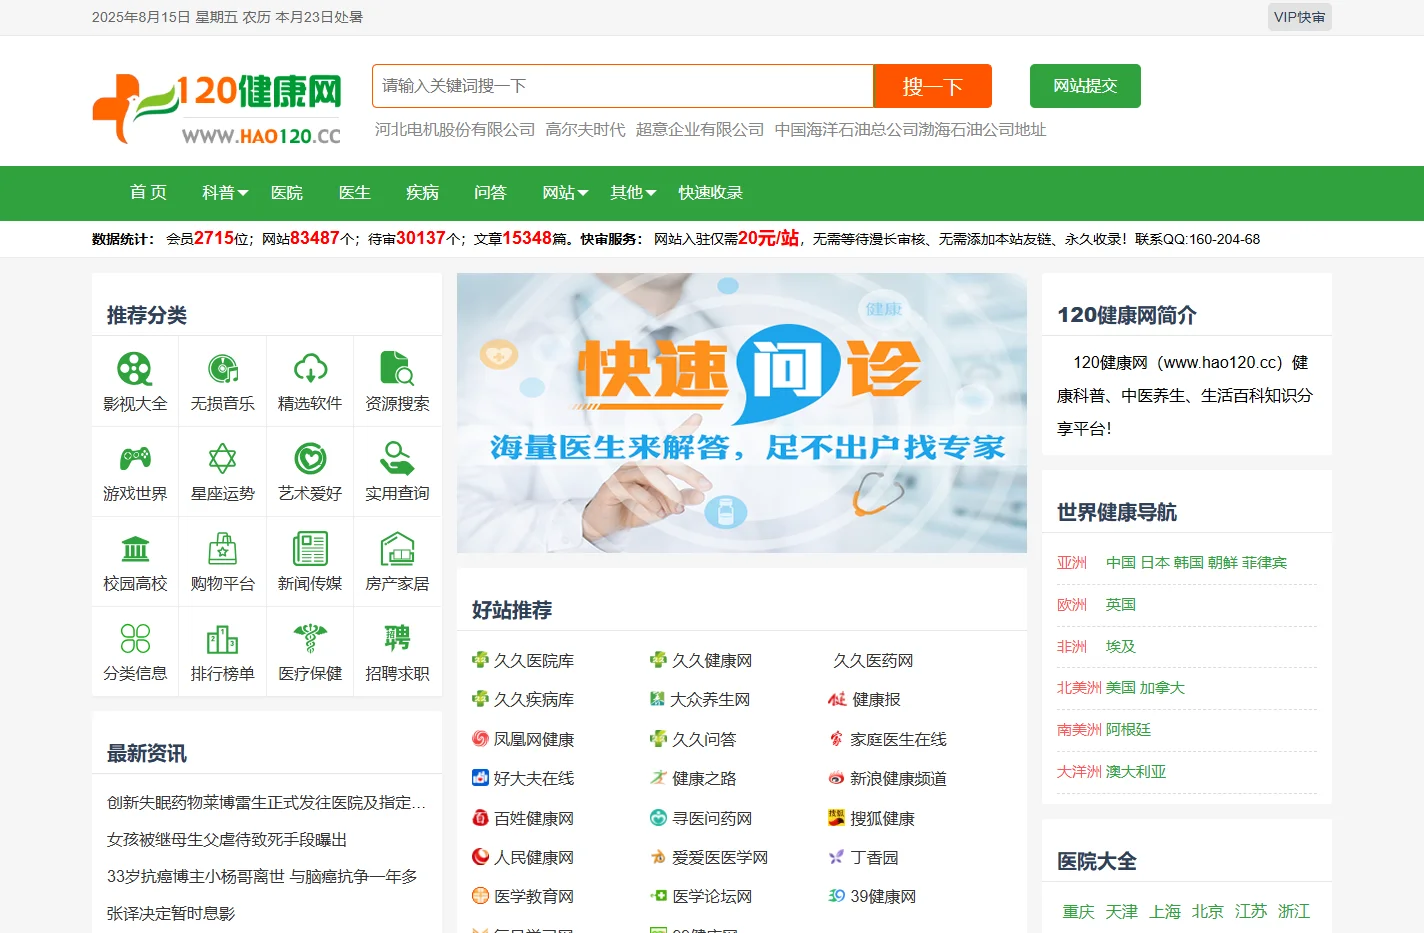Select 英国 under 欧洲
The width and height of the screenshot is (1424, 933).
click(1121, 605)
